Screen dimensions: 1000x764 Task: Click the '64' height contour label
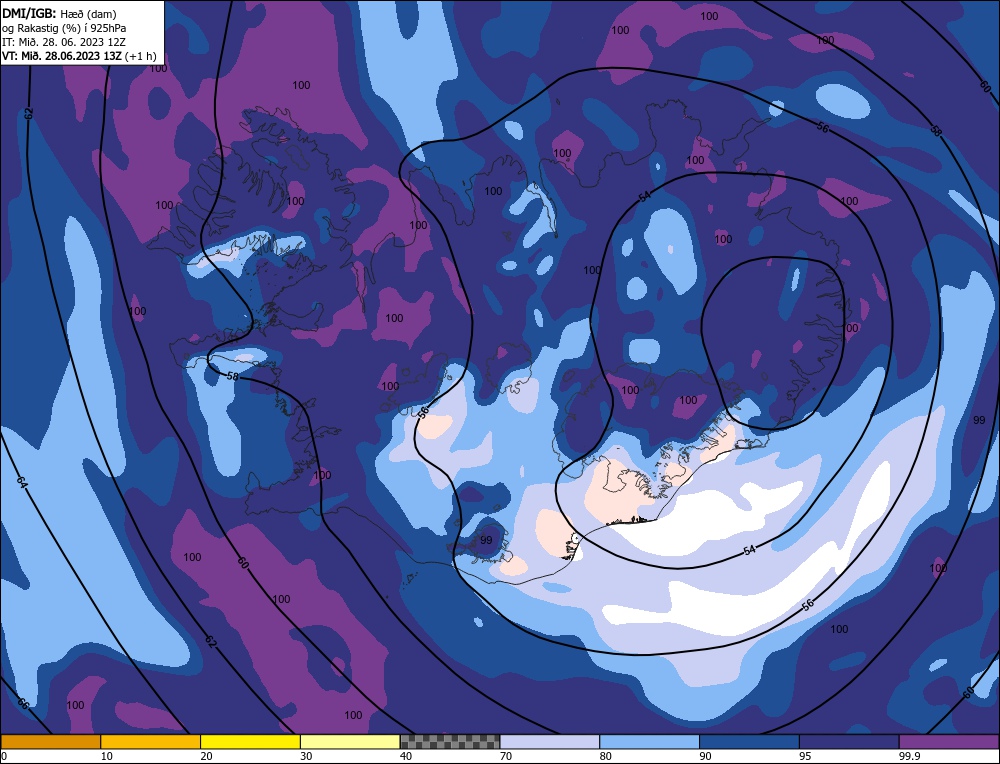click(22, 483)
